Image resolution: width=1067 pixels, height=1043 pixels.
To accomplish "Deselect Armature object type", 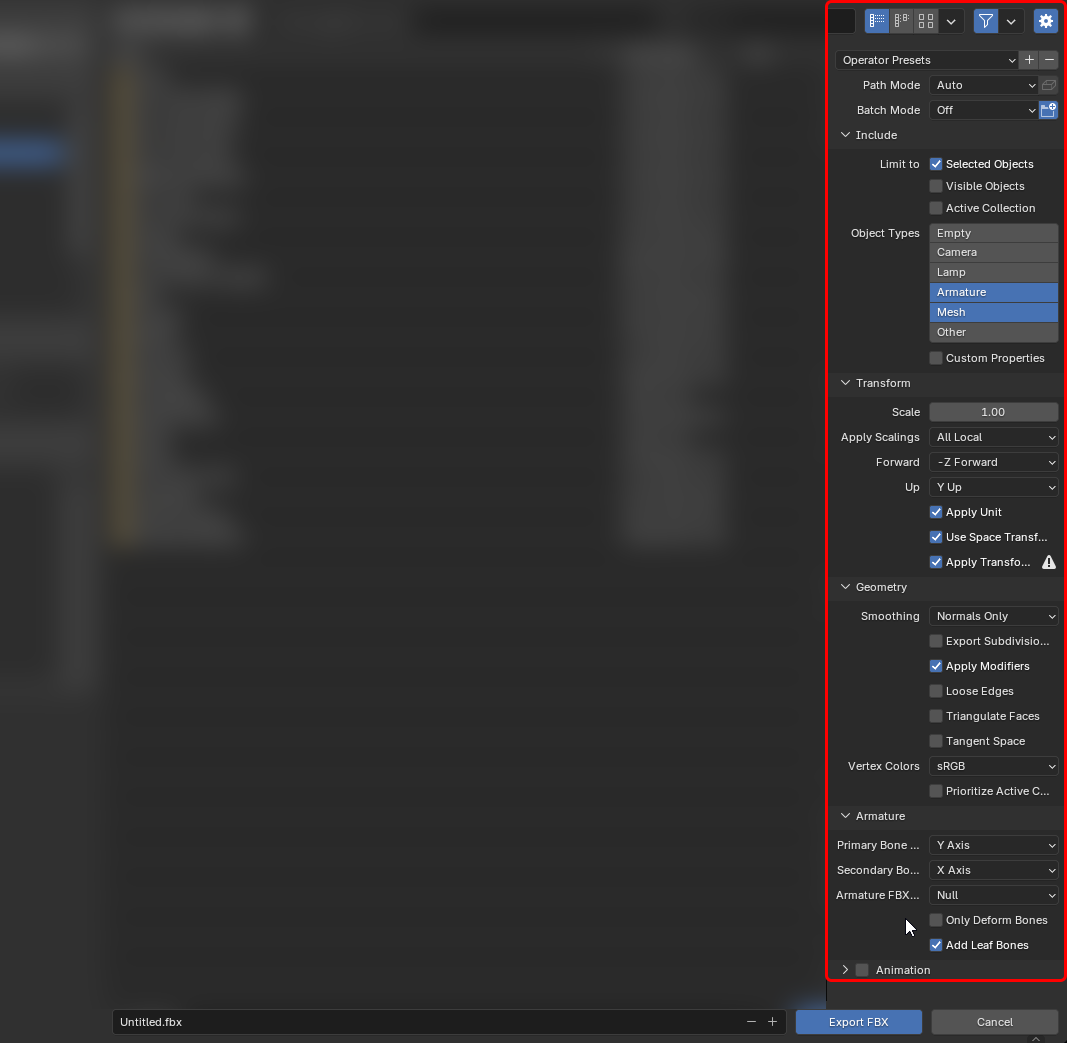I will coord(994,292).
